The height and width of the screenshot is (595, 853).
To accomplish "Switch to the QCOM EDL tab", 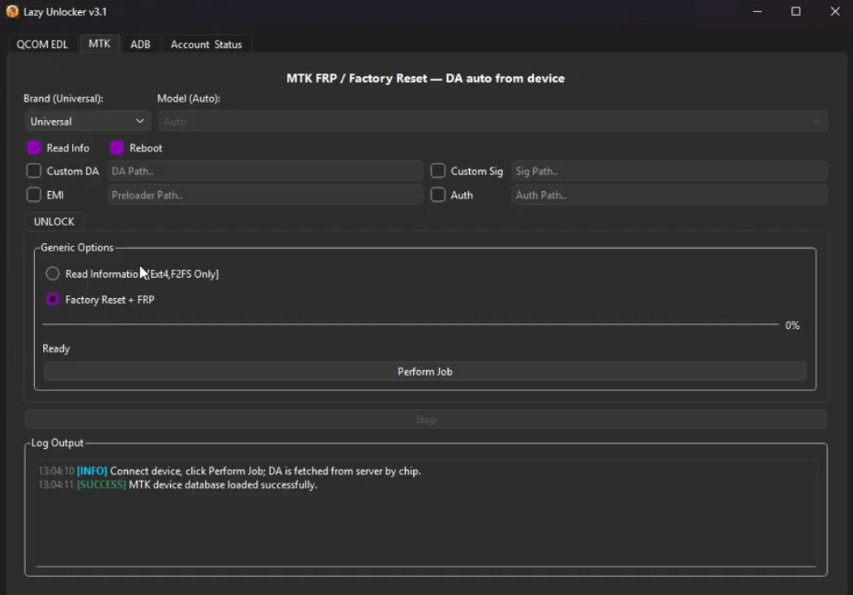I will (x=42, y=45).
